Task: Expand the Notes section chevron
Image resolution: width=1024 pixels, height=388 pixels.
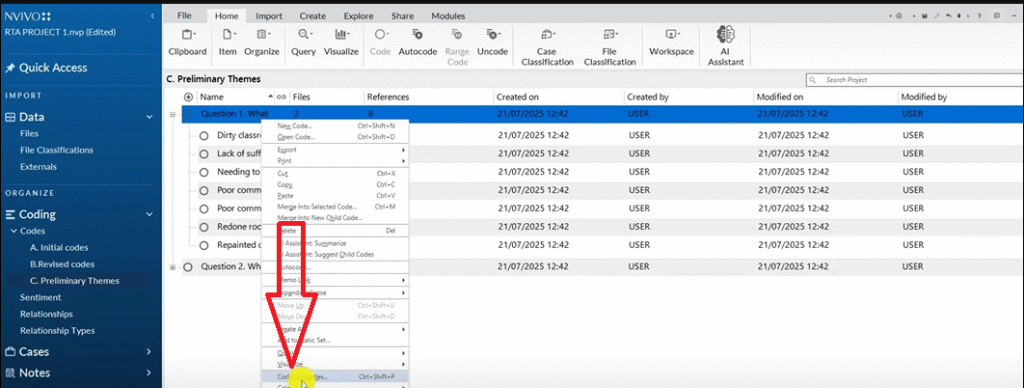Action: click(x=150, y=373)
